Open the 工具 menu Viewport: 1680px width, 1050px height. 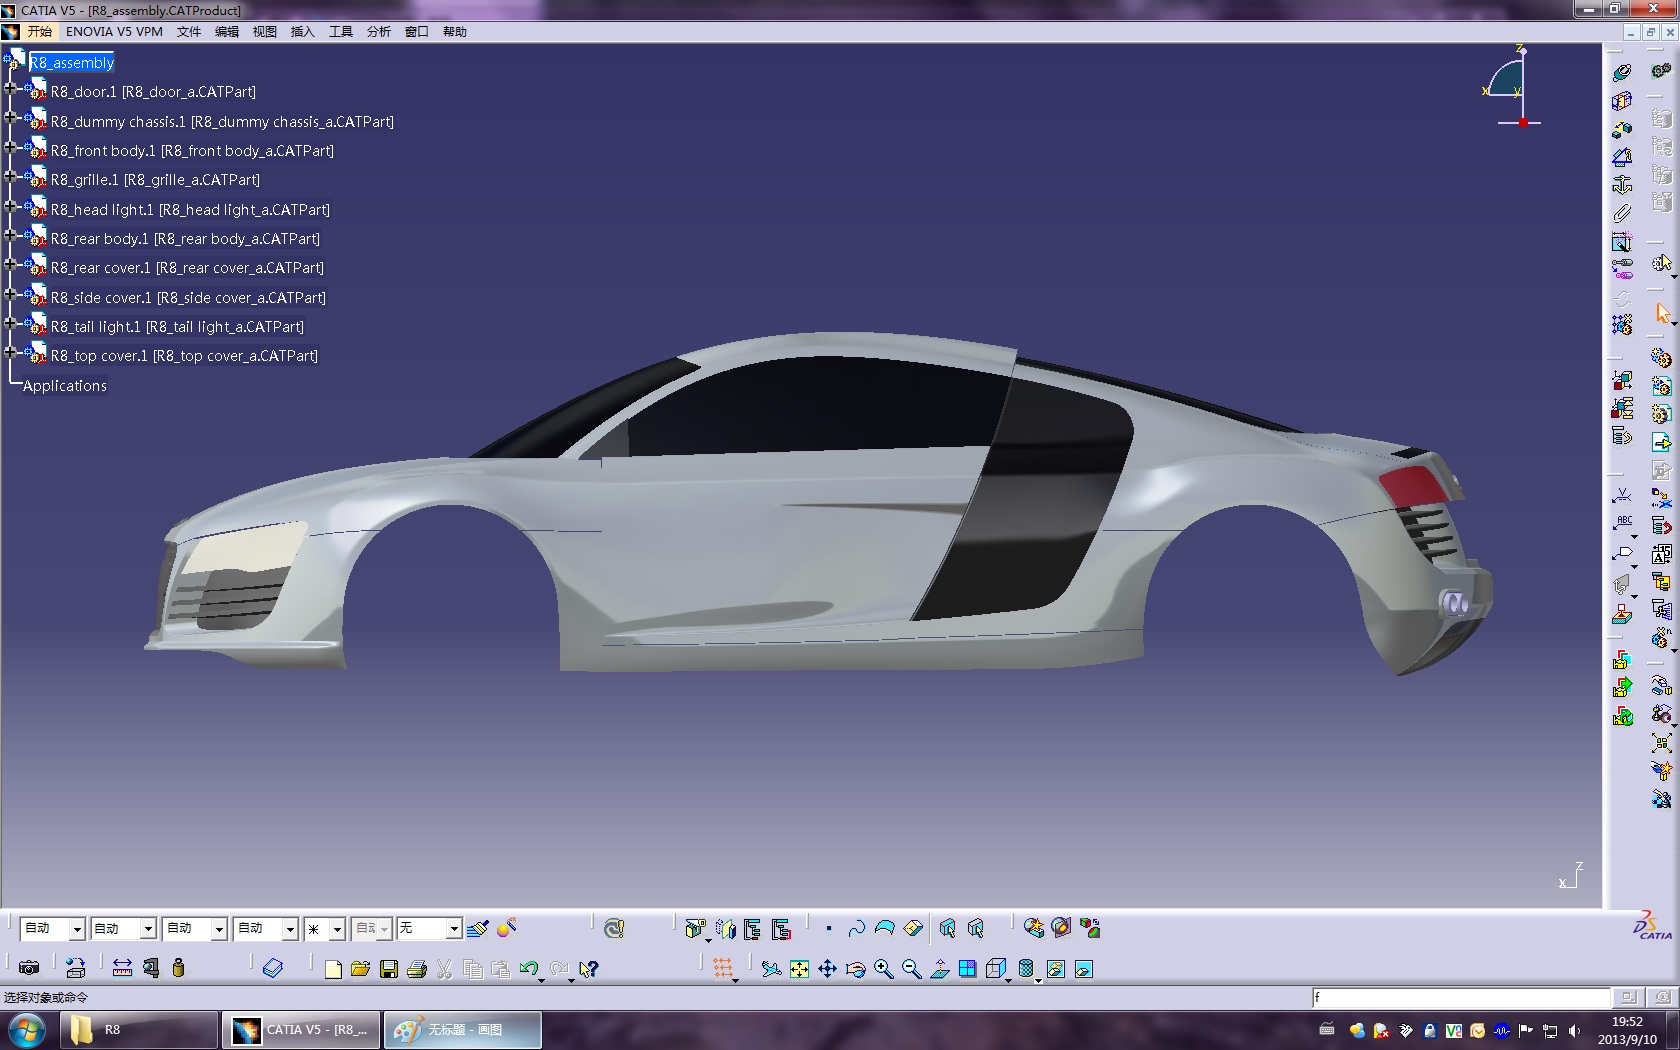coord(341,32)
